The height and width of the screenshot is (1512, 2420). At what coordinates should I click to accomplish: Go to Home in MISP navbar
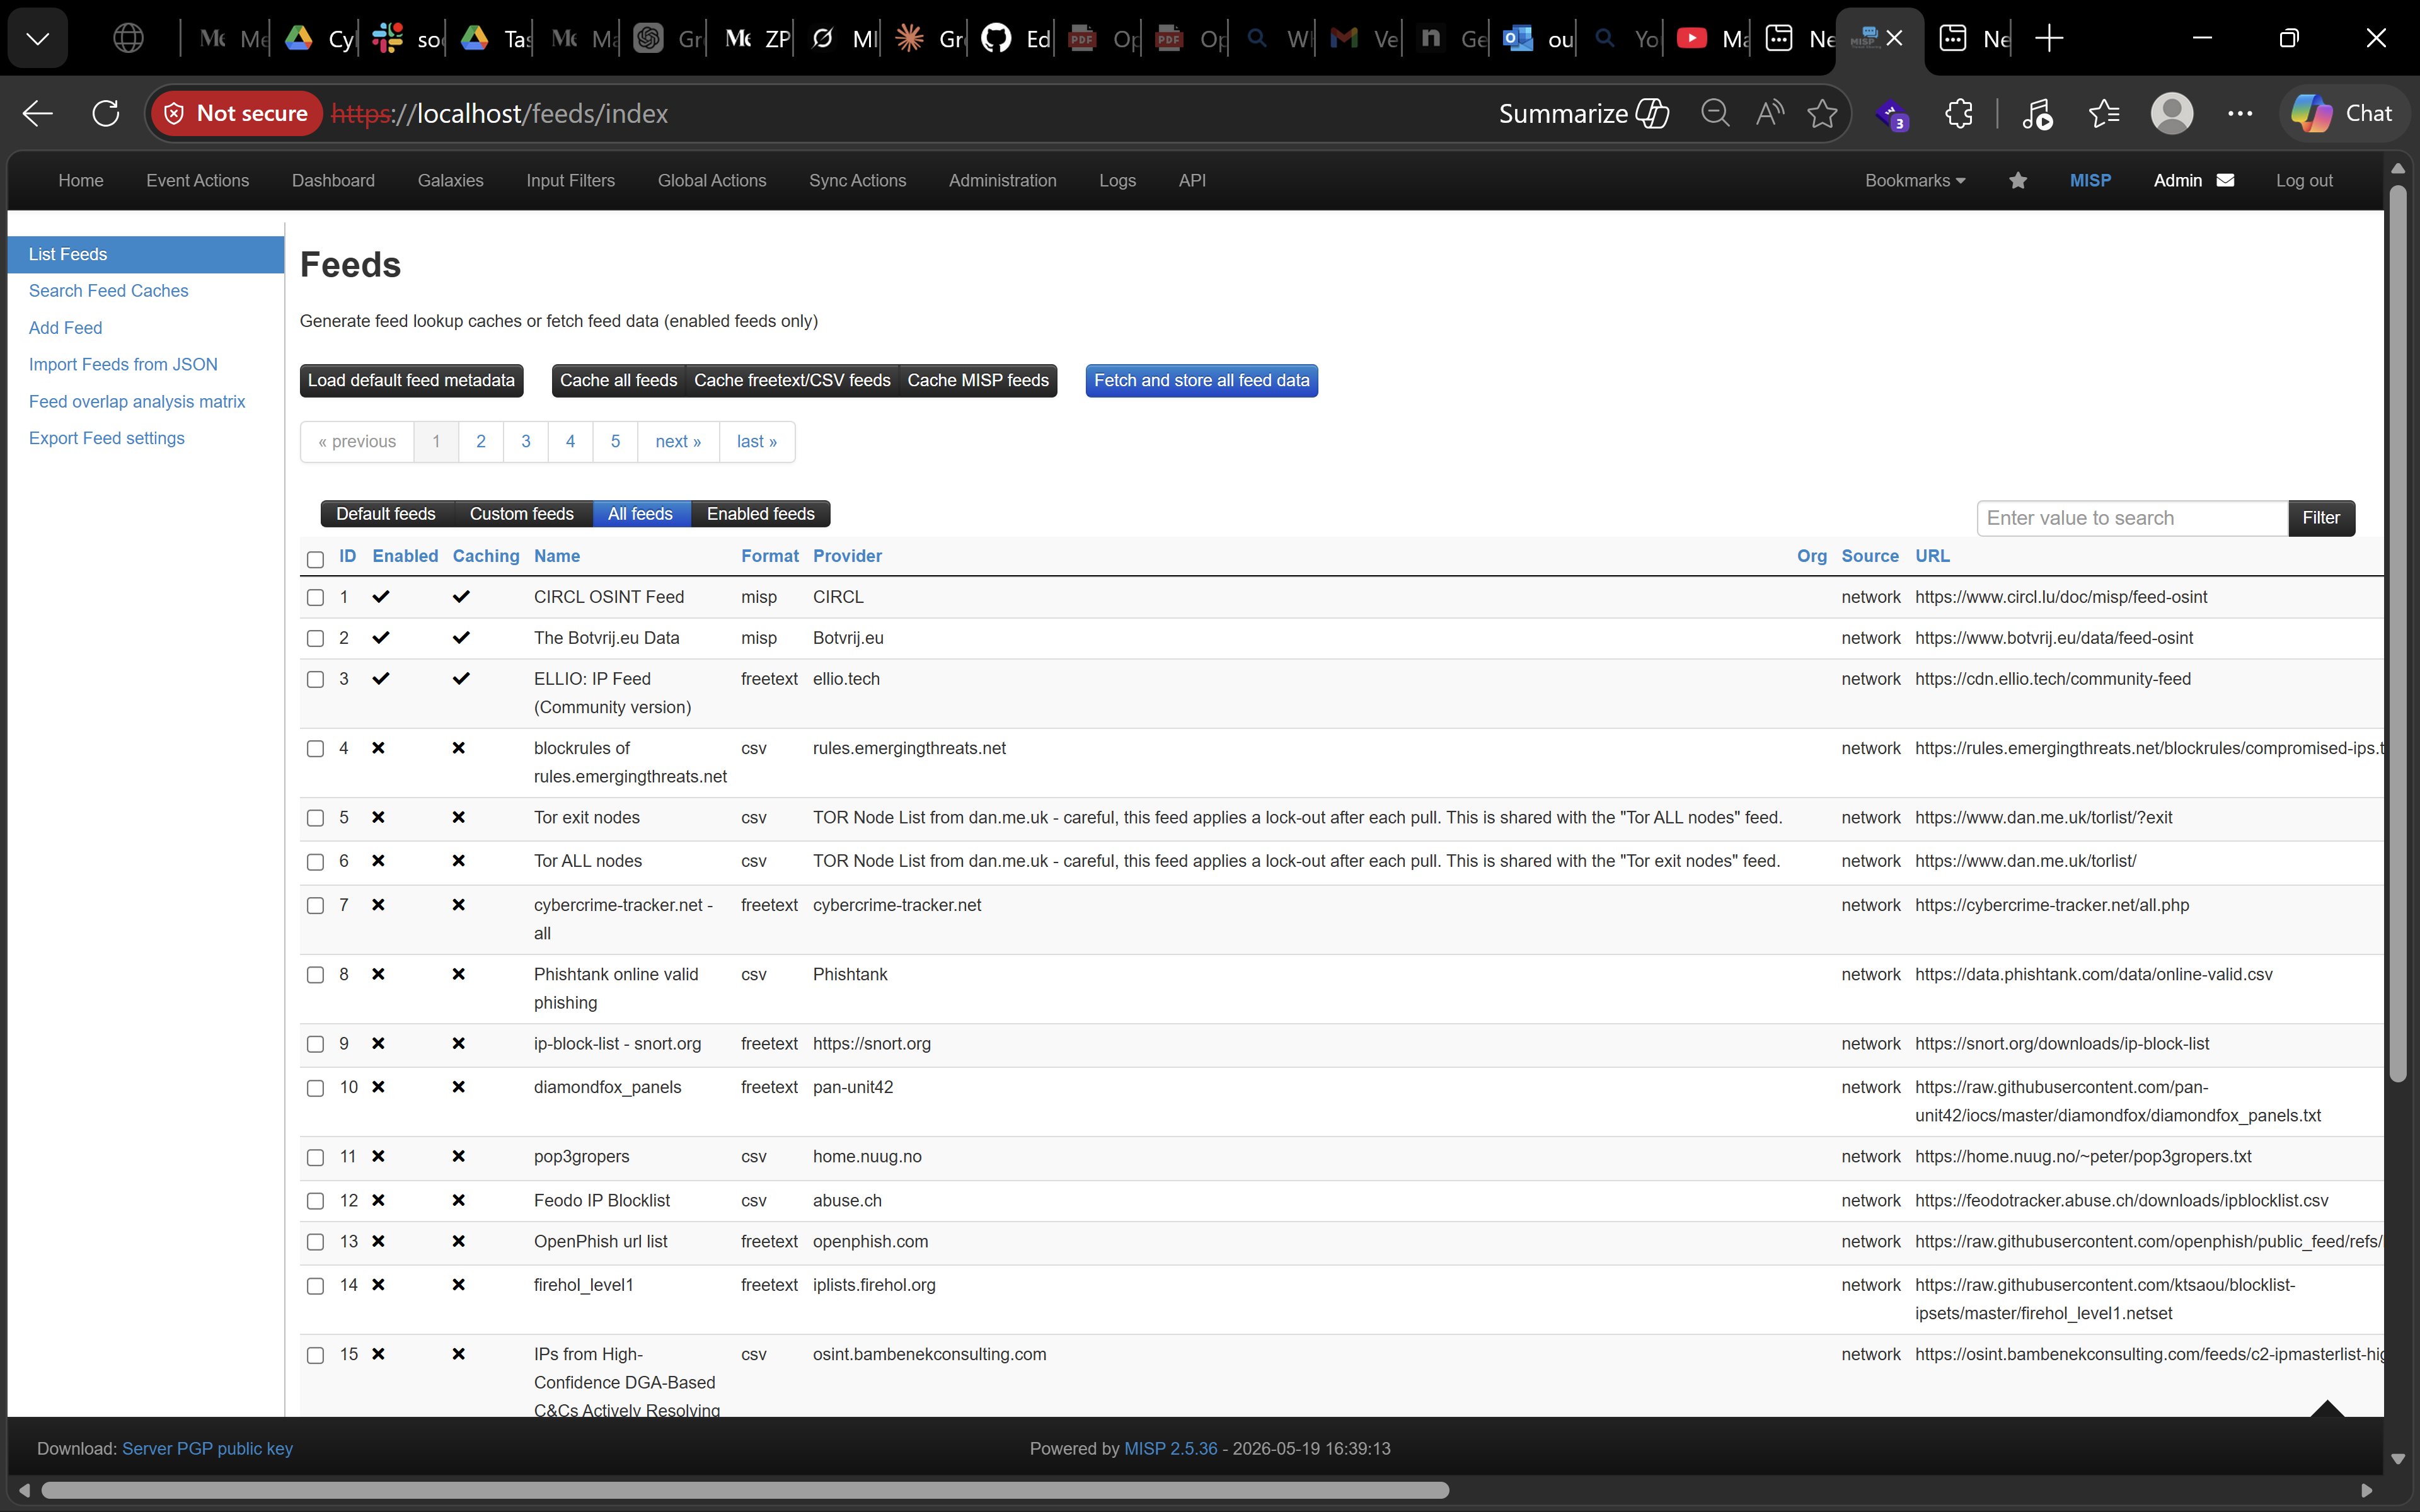click(x=80, y=180)
